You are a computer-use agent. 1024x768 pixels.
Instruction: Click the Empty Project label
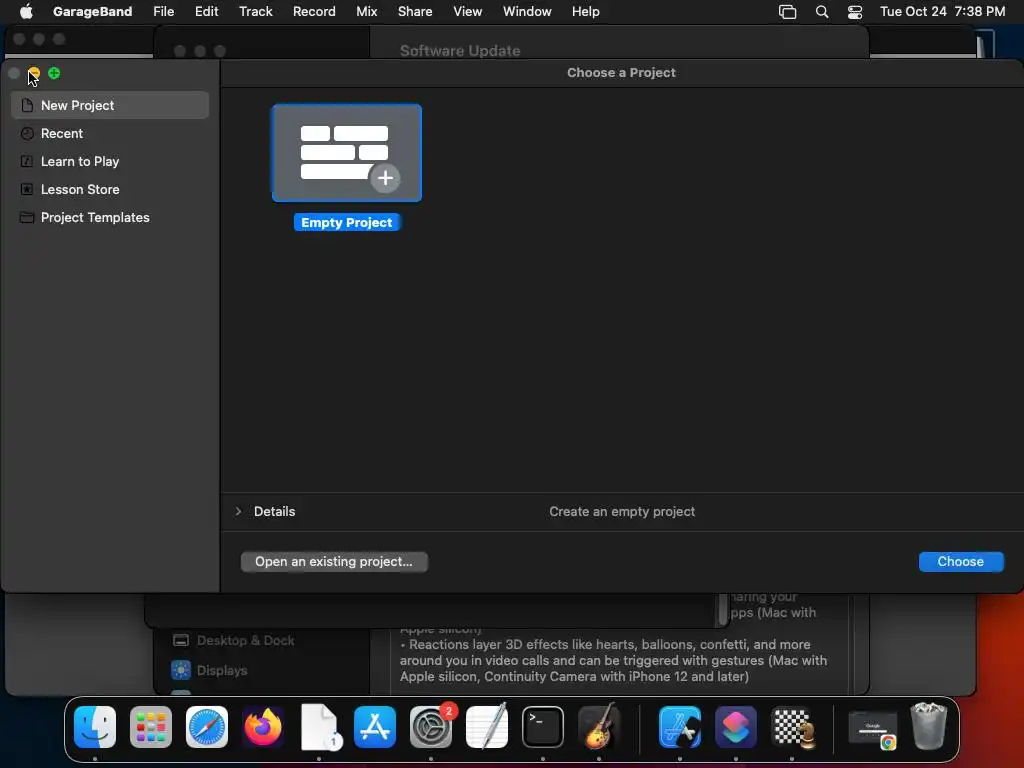coord(347,223)
